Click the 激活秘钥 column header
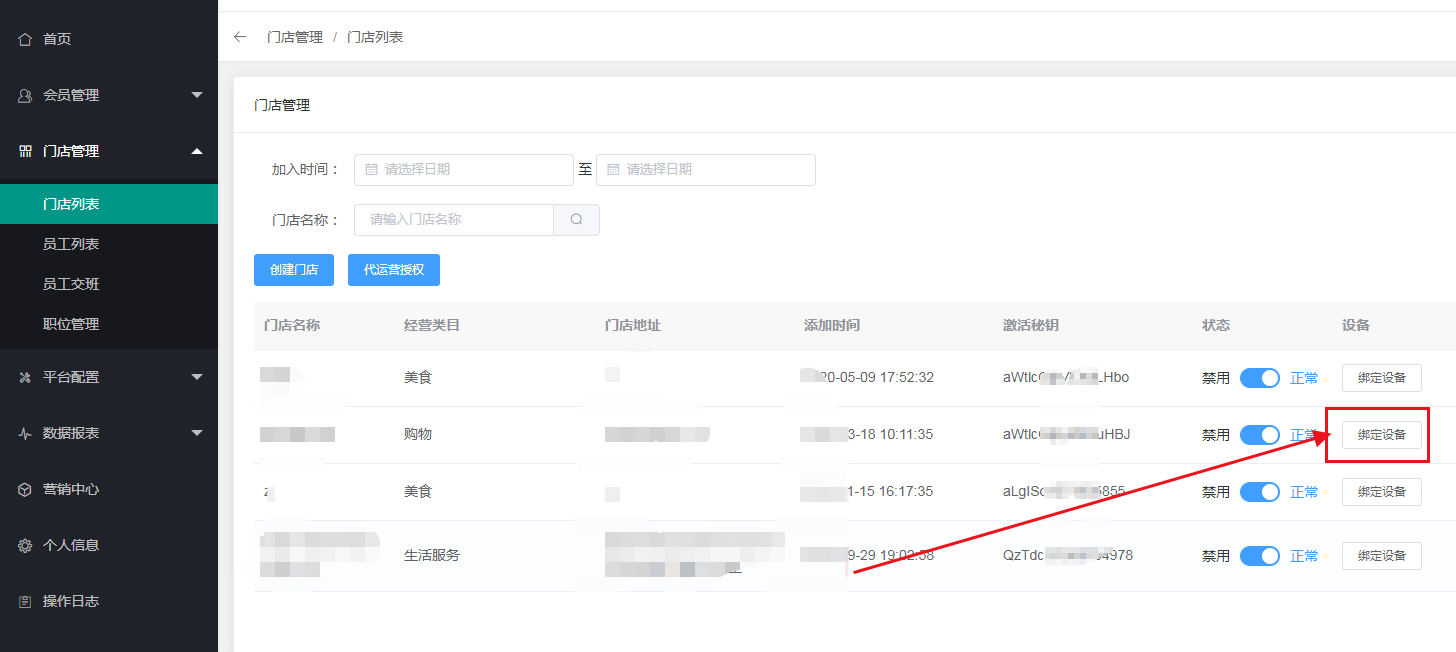This screenshot has width=1456, height=652. (1031, 326)
